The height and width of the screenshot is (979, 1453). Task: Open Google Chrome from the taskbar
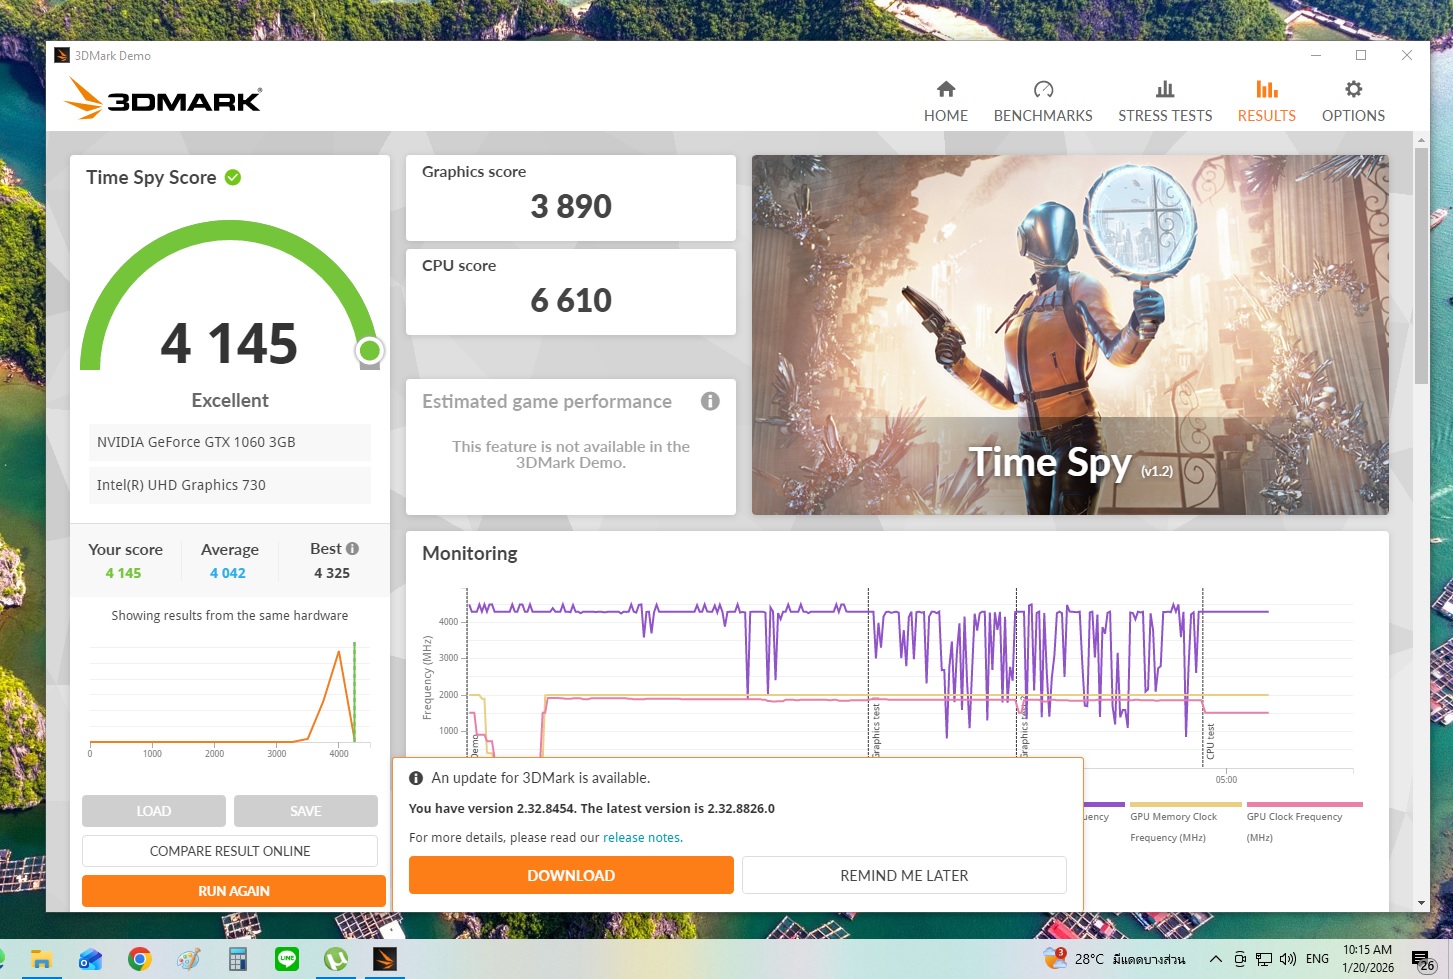140,960
